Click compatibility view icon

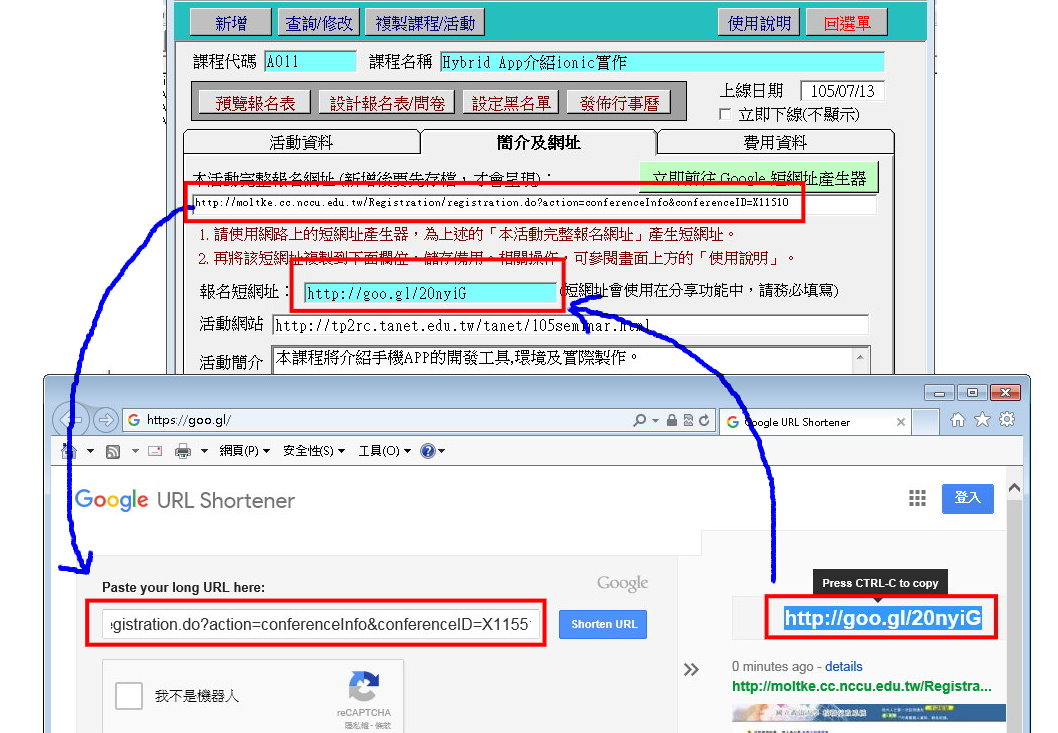coord(688,420)
